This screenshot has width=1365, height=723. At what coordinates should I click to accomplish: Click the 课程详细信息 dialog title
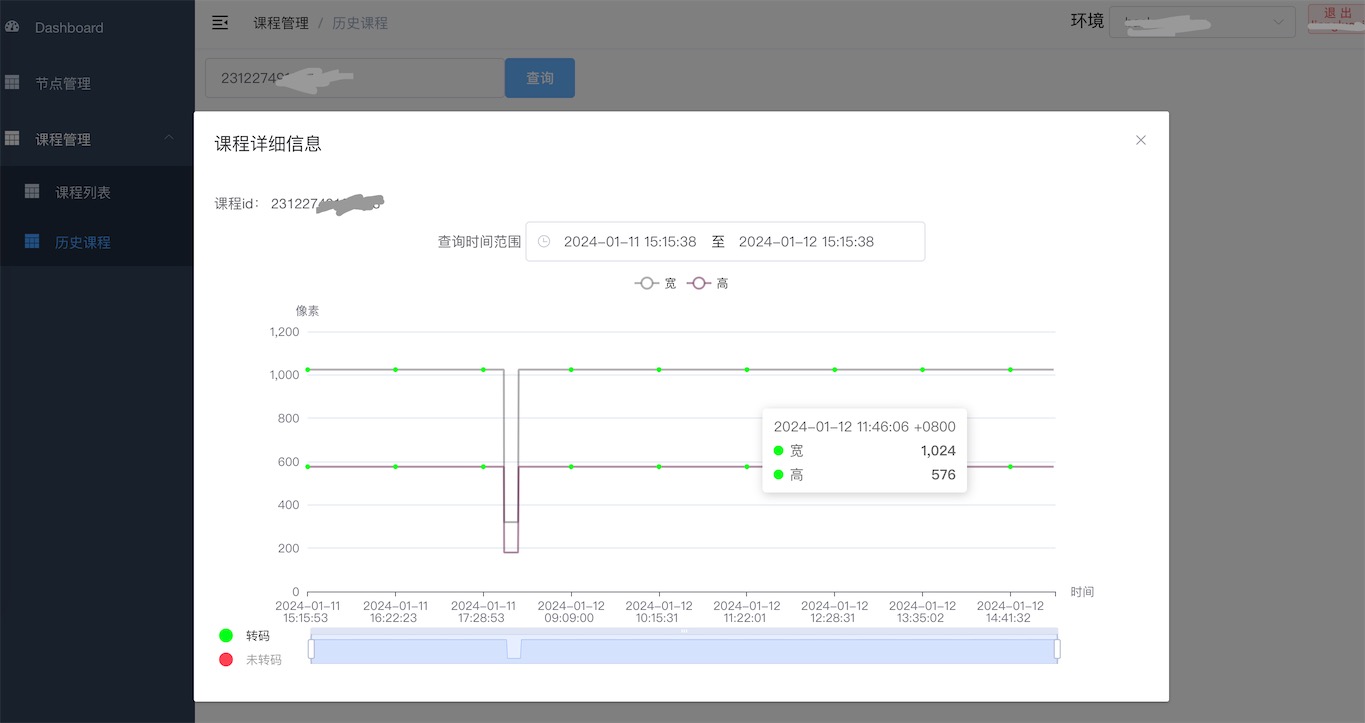tap(268, 144)
